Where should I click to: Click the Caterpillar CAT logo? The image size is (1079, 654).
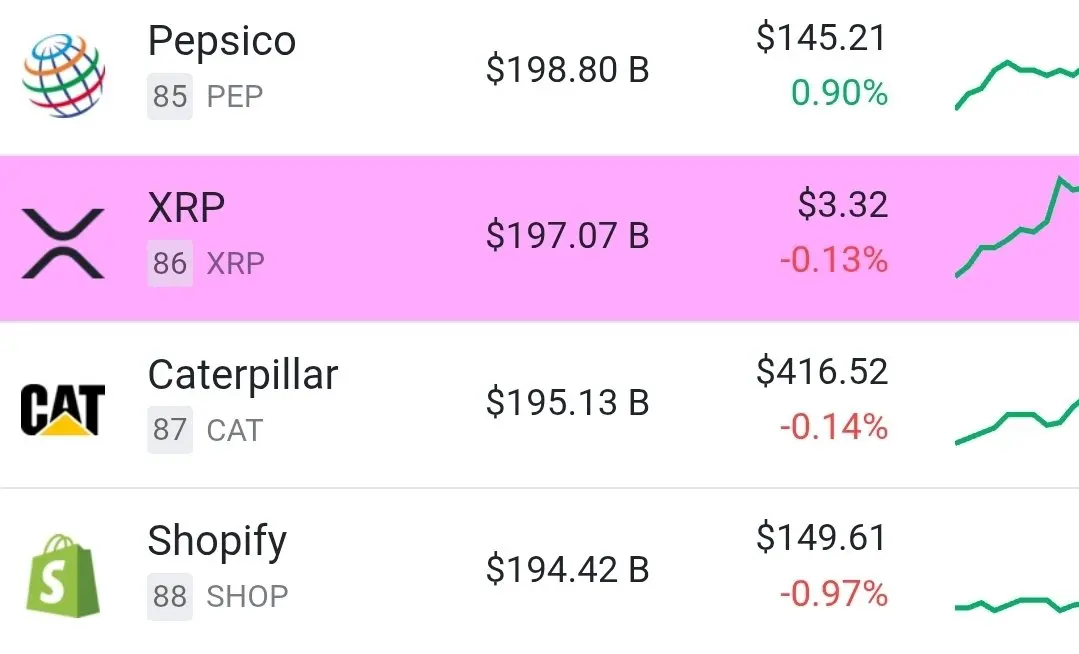click(63, 410)
